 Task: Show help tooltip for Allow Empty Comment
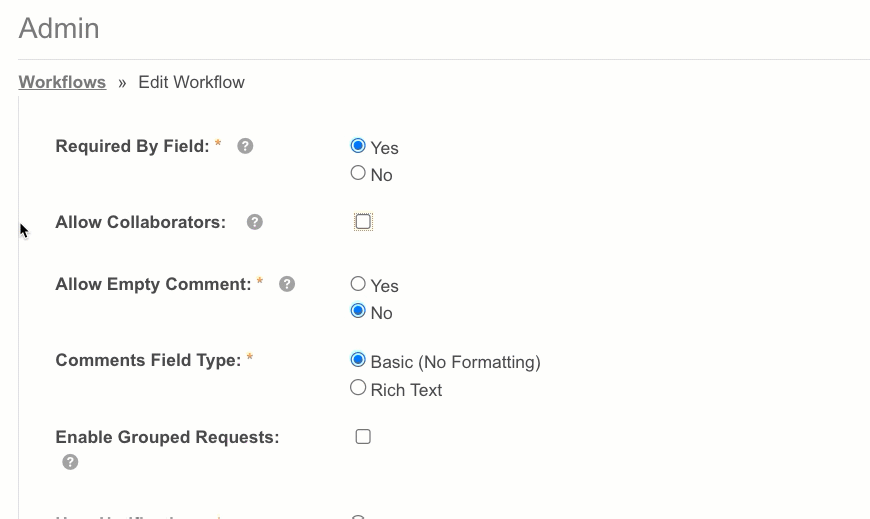click(287, 284)
